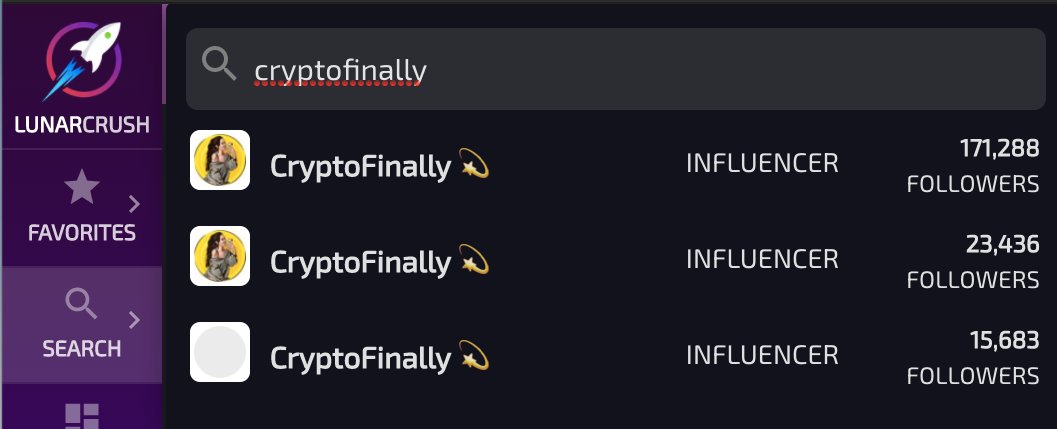The height and width of the screenshot is (429, 1057).
Task: Click the first CryptoFinally avatar thumbnail
Action: pos(220,160)
